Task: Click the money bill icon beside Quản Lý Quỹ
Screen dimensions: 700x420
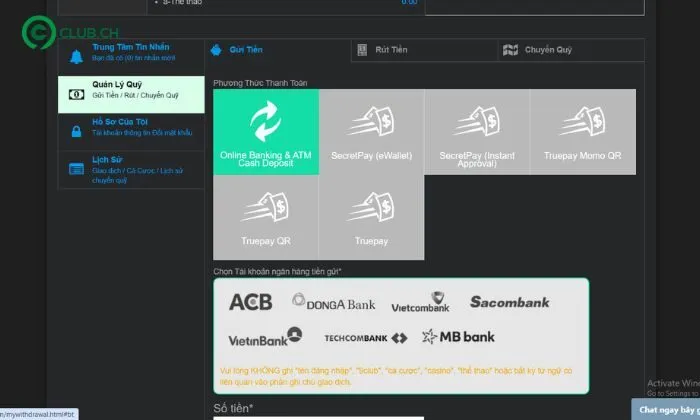Action: (x=76, y=95)
